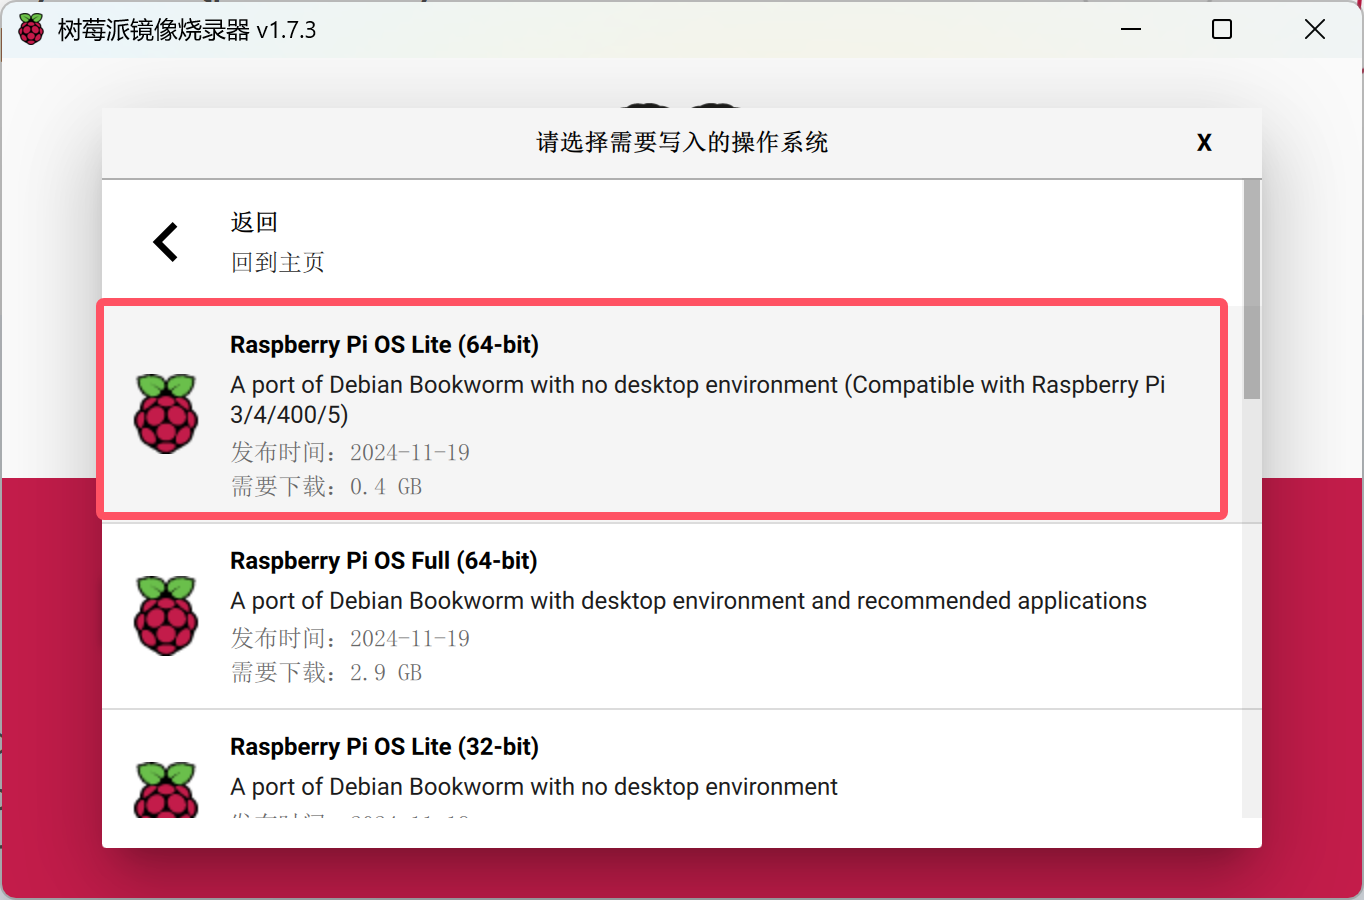Click description of OS Full with desktop environment
This screenshot has height=900, width=1364.
(x=688, y=601)
